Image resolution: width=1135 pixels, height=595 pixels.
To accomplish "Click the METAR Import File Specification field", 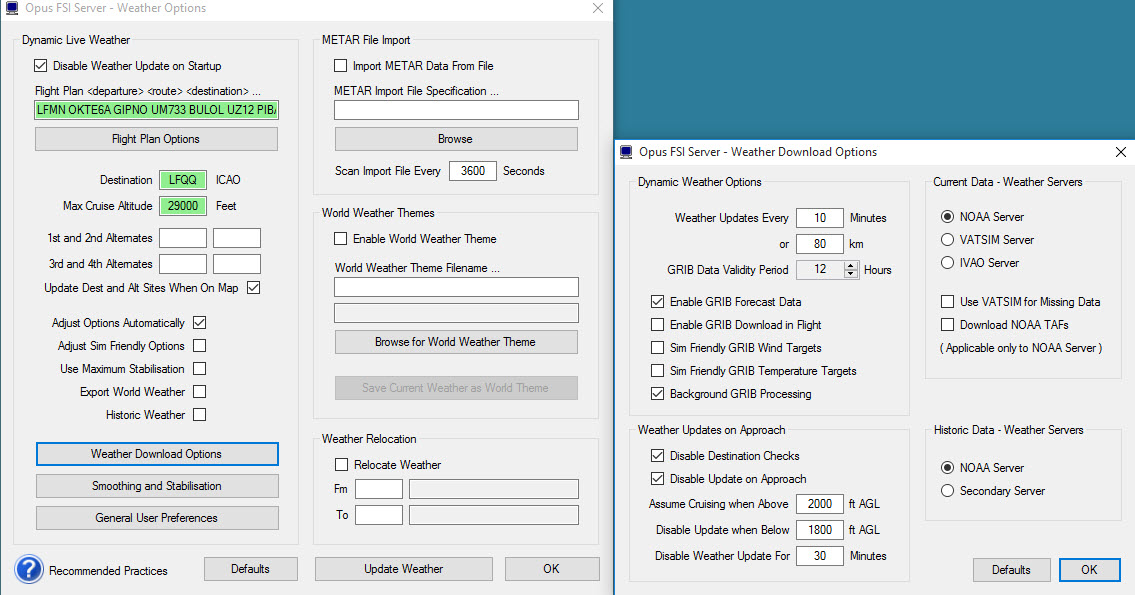I will pos(456,110).
